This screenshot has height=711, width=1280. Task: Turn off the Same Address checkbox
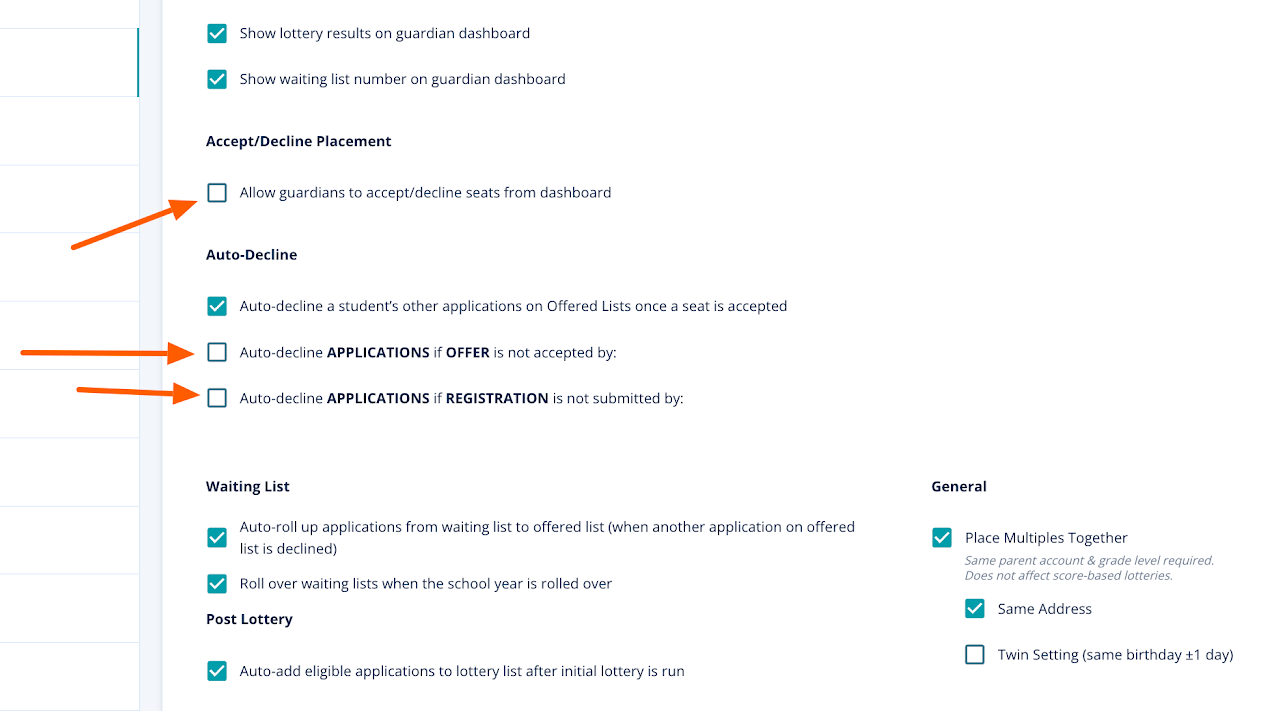pos(975,609)
